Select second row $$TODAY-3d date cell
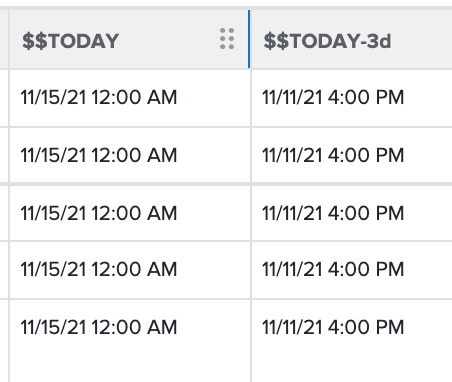The width and height of the screenshot is (452, 382). (352, 155)
